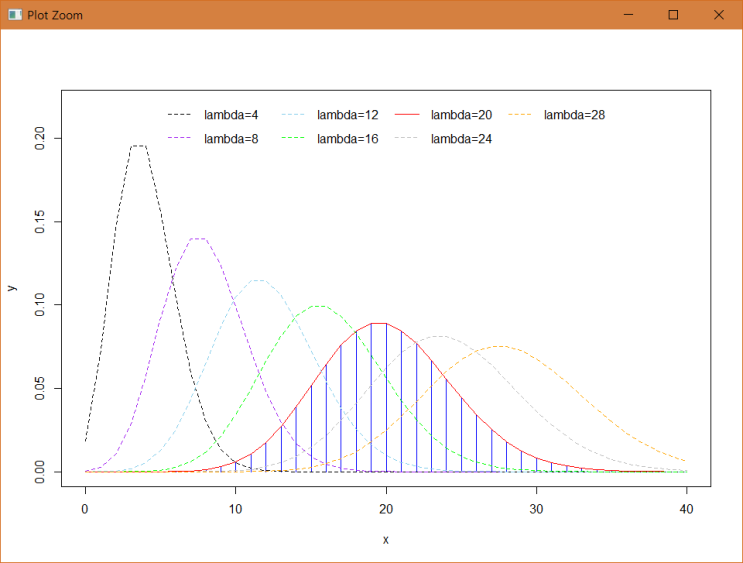Click the y-axis tick label 0.15
The width and height of the screenshot is (743, 563).
point(40,222)
